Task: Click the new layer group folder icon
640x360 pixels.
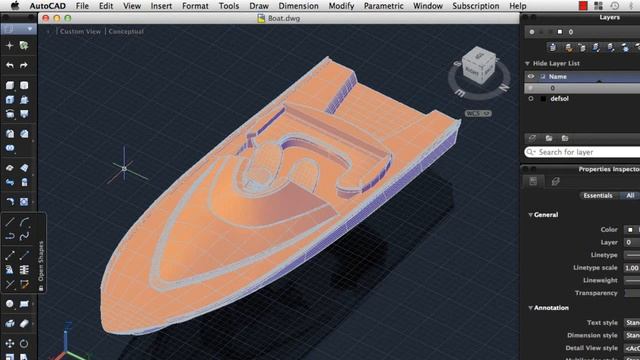Action: click(549, 138)
